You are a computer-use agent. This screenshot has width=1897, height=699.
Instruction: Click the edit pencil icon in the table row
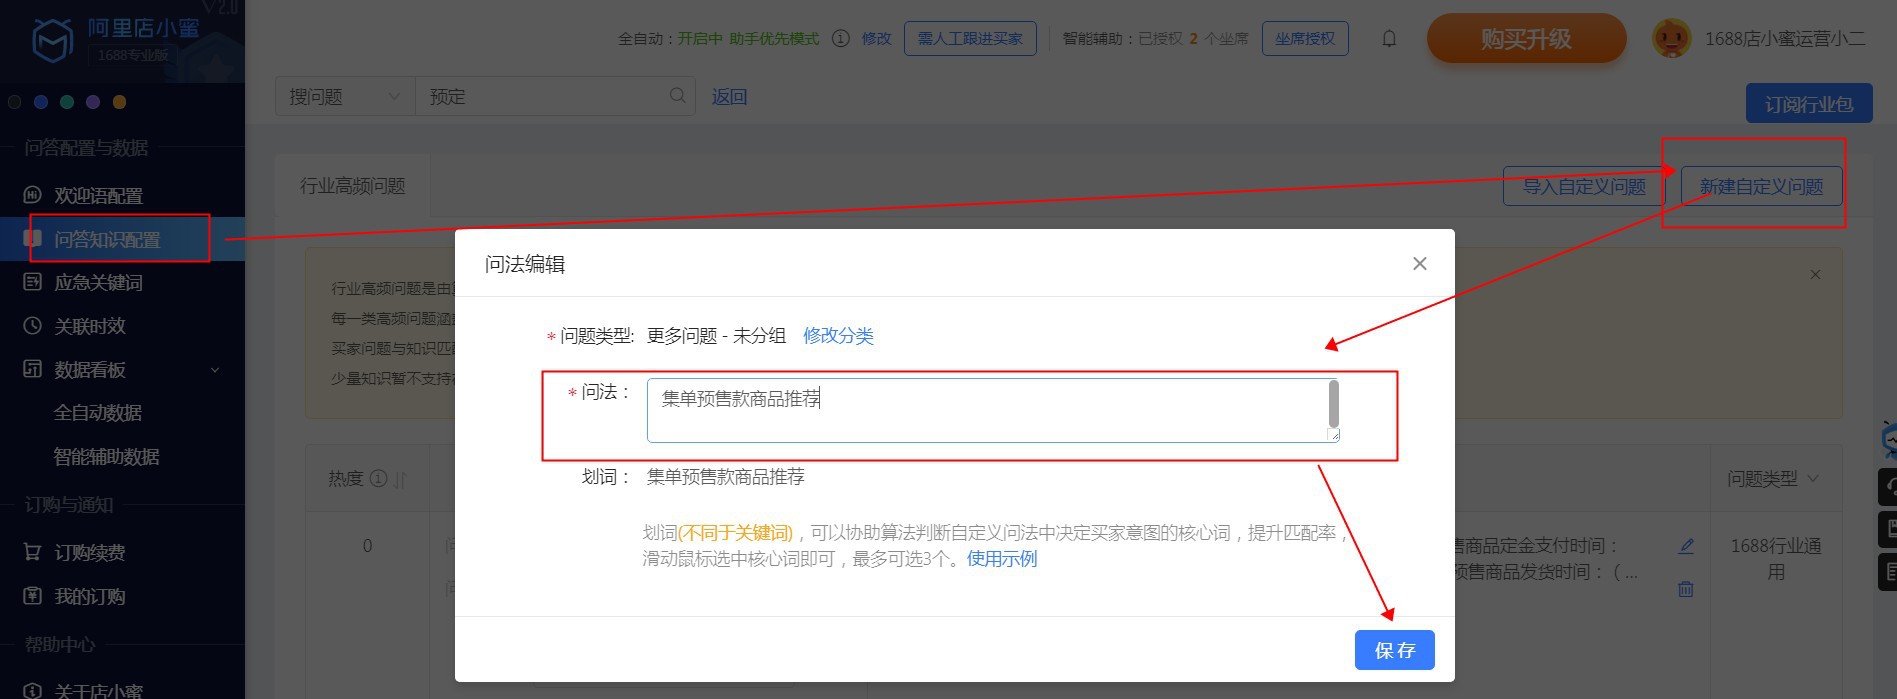1686,546
